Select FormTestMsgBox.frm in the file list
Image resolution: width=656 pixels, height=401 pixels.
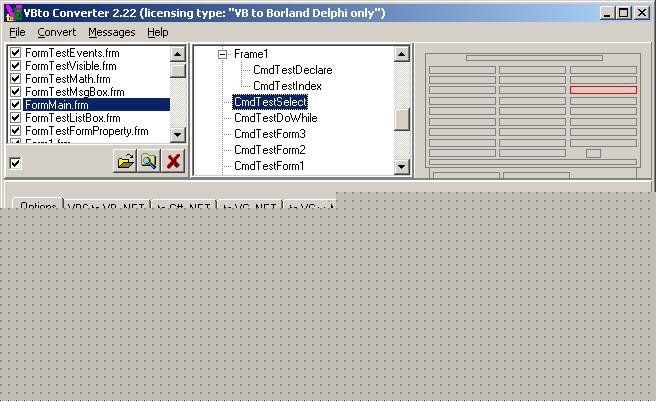click(75, 92)
